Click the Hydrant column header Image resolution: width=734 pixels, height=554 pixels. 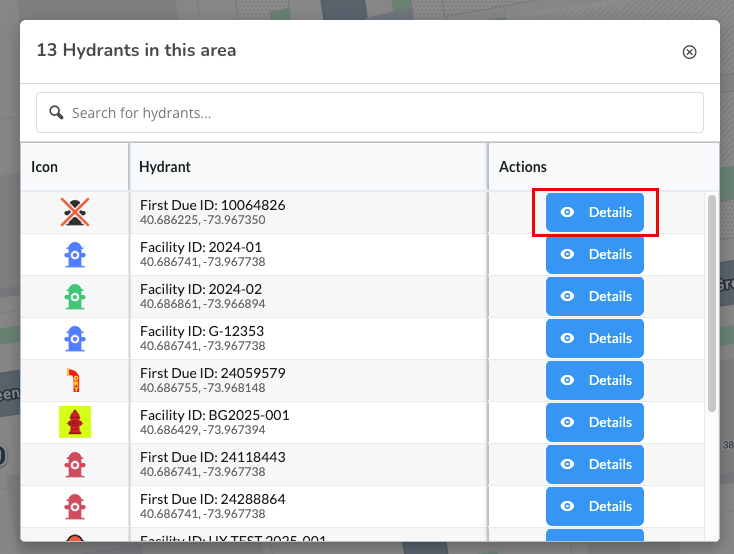pyautogui.click(x=165, y=167)
